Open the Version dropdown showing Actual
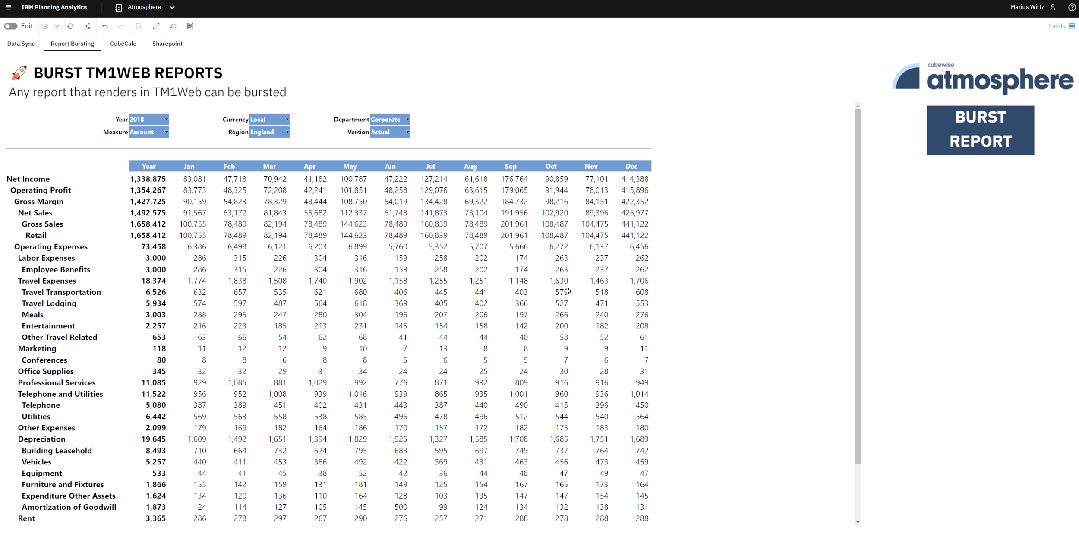The image size is (1079, 540). [x=390, y=132]
